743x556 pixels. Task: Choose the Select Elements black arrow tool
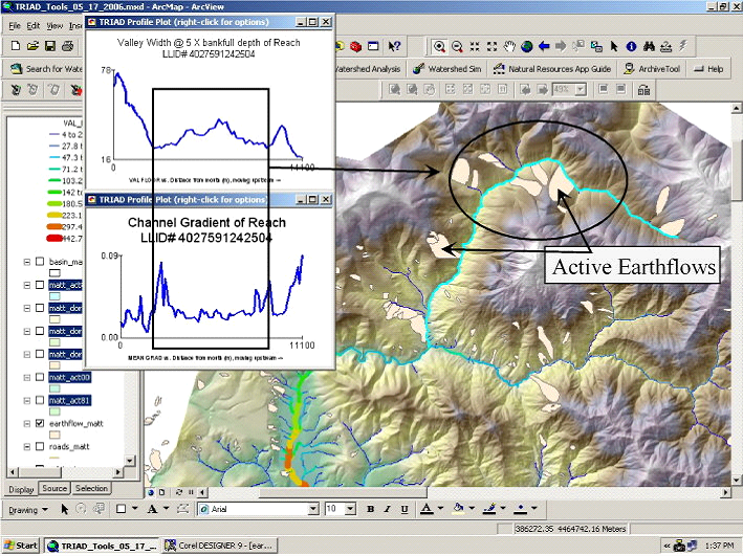(x=614, y=46)
